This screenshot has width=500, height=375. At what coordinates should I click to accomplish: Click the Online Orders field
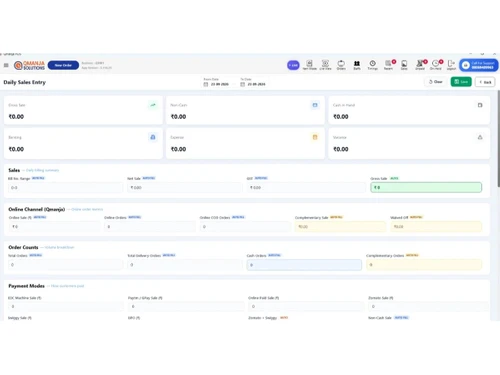(x=150, y=227)
